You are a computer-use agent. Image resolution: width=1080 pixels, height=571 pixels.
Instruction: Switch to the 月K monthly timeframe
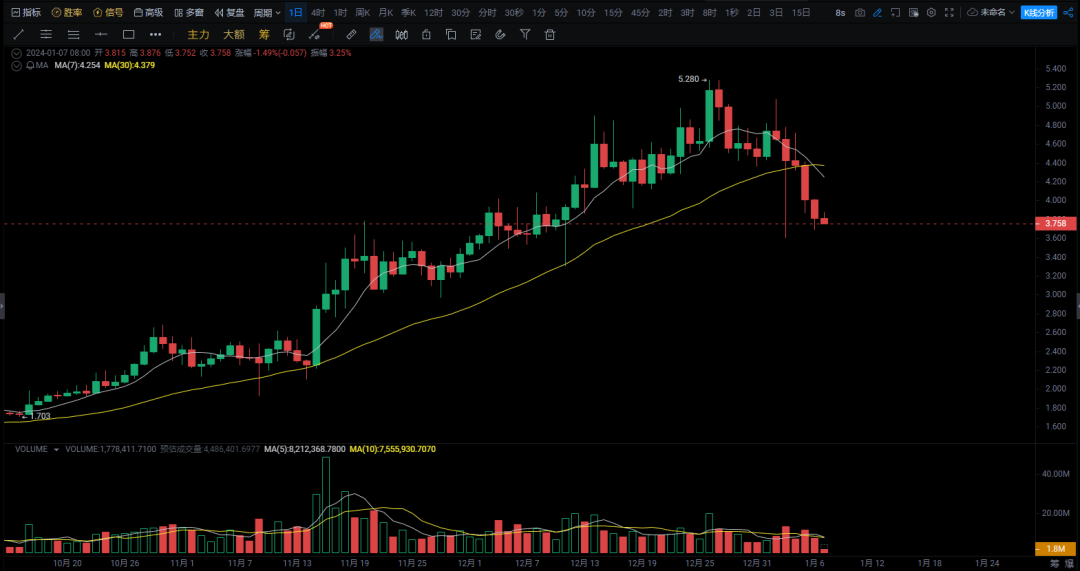point(386,12)
